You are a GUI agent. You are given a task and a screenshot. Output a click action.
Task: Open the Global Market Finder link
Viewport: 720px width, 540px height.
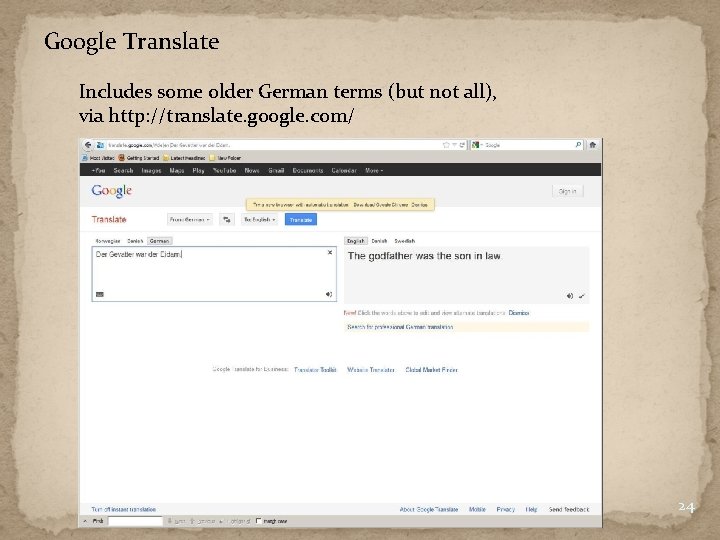click(x=431, y=370)
